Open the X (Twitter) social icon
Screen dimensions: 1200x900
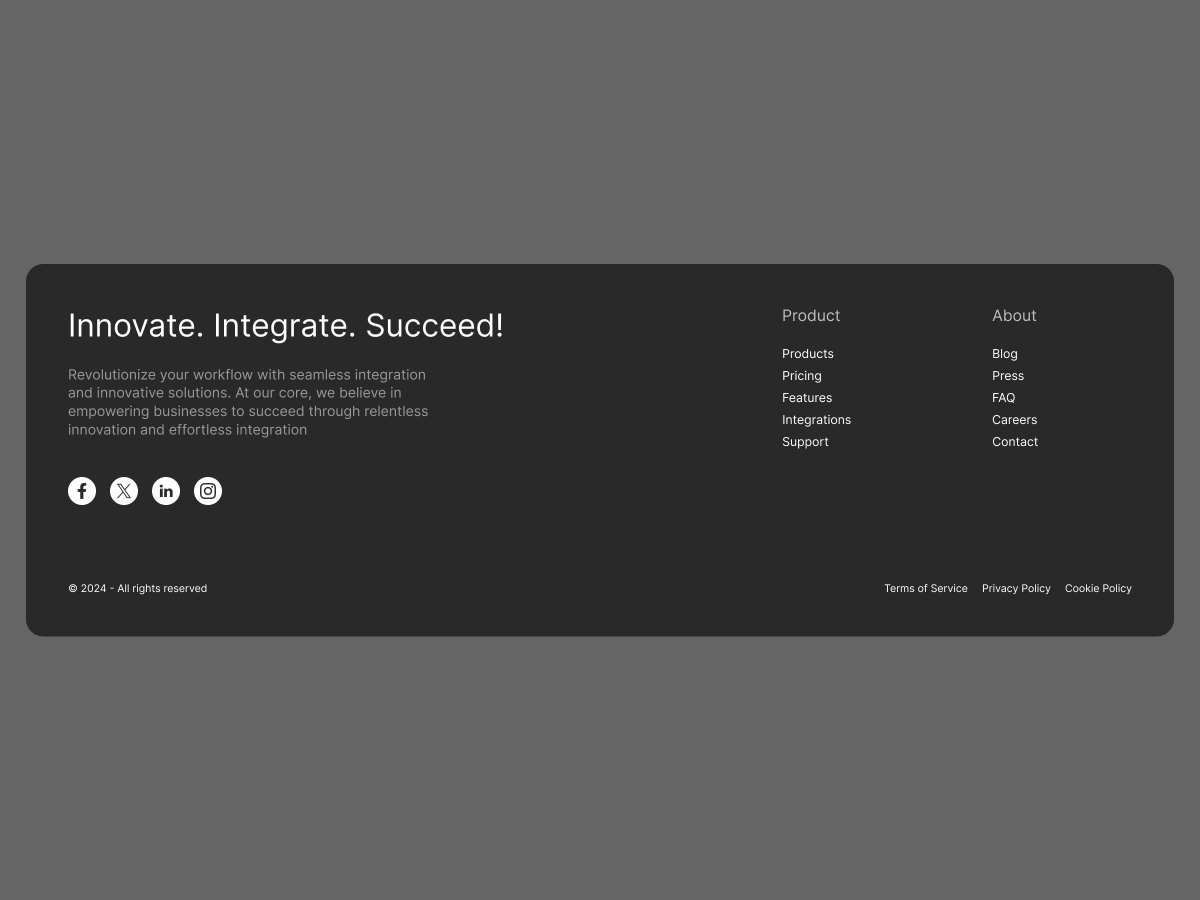click(x=124, y=491)
